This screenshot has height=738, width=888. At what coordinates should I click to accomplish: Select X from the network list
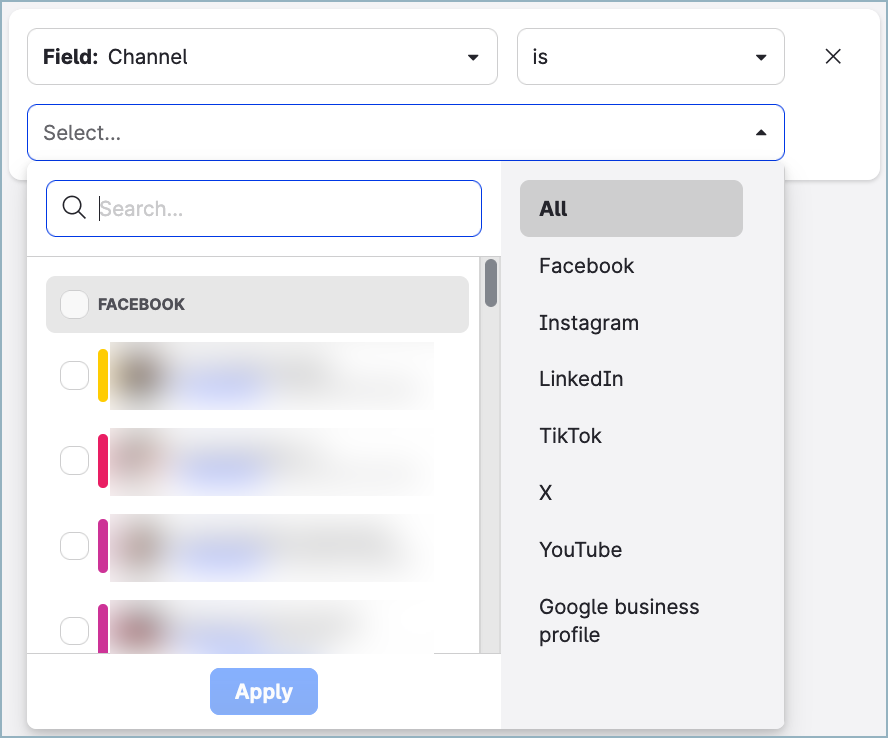click(546, 493)
